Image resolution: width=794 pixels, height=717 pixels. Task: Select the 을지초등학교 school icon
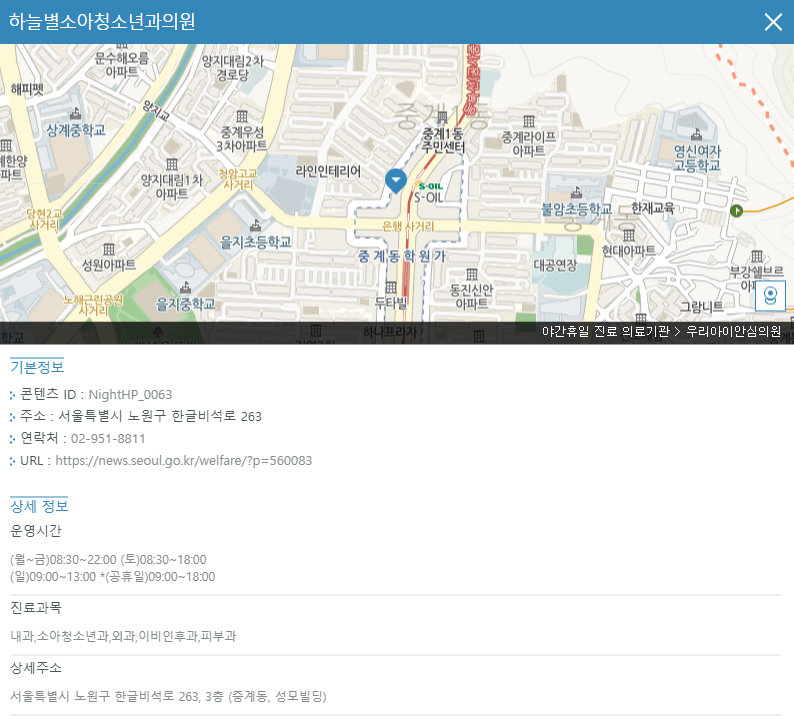point(256,225)
